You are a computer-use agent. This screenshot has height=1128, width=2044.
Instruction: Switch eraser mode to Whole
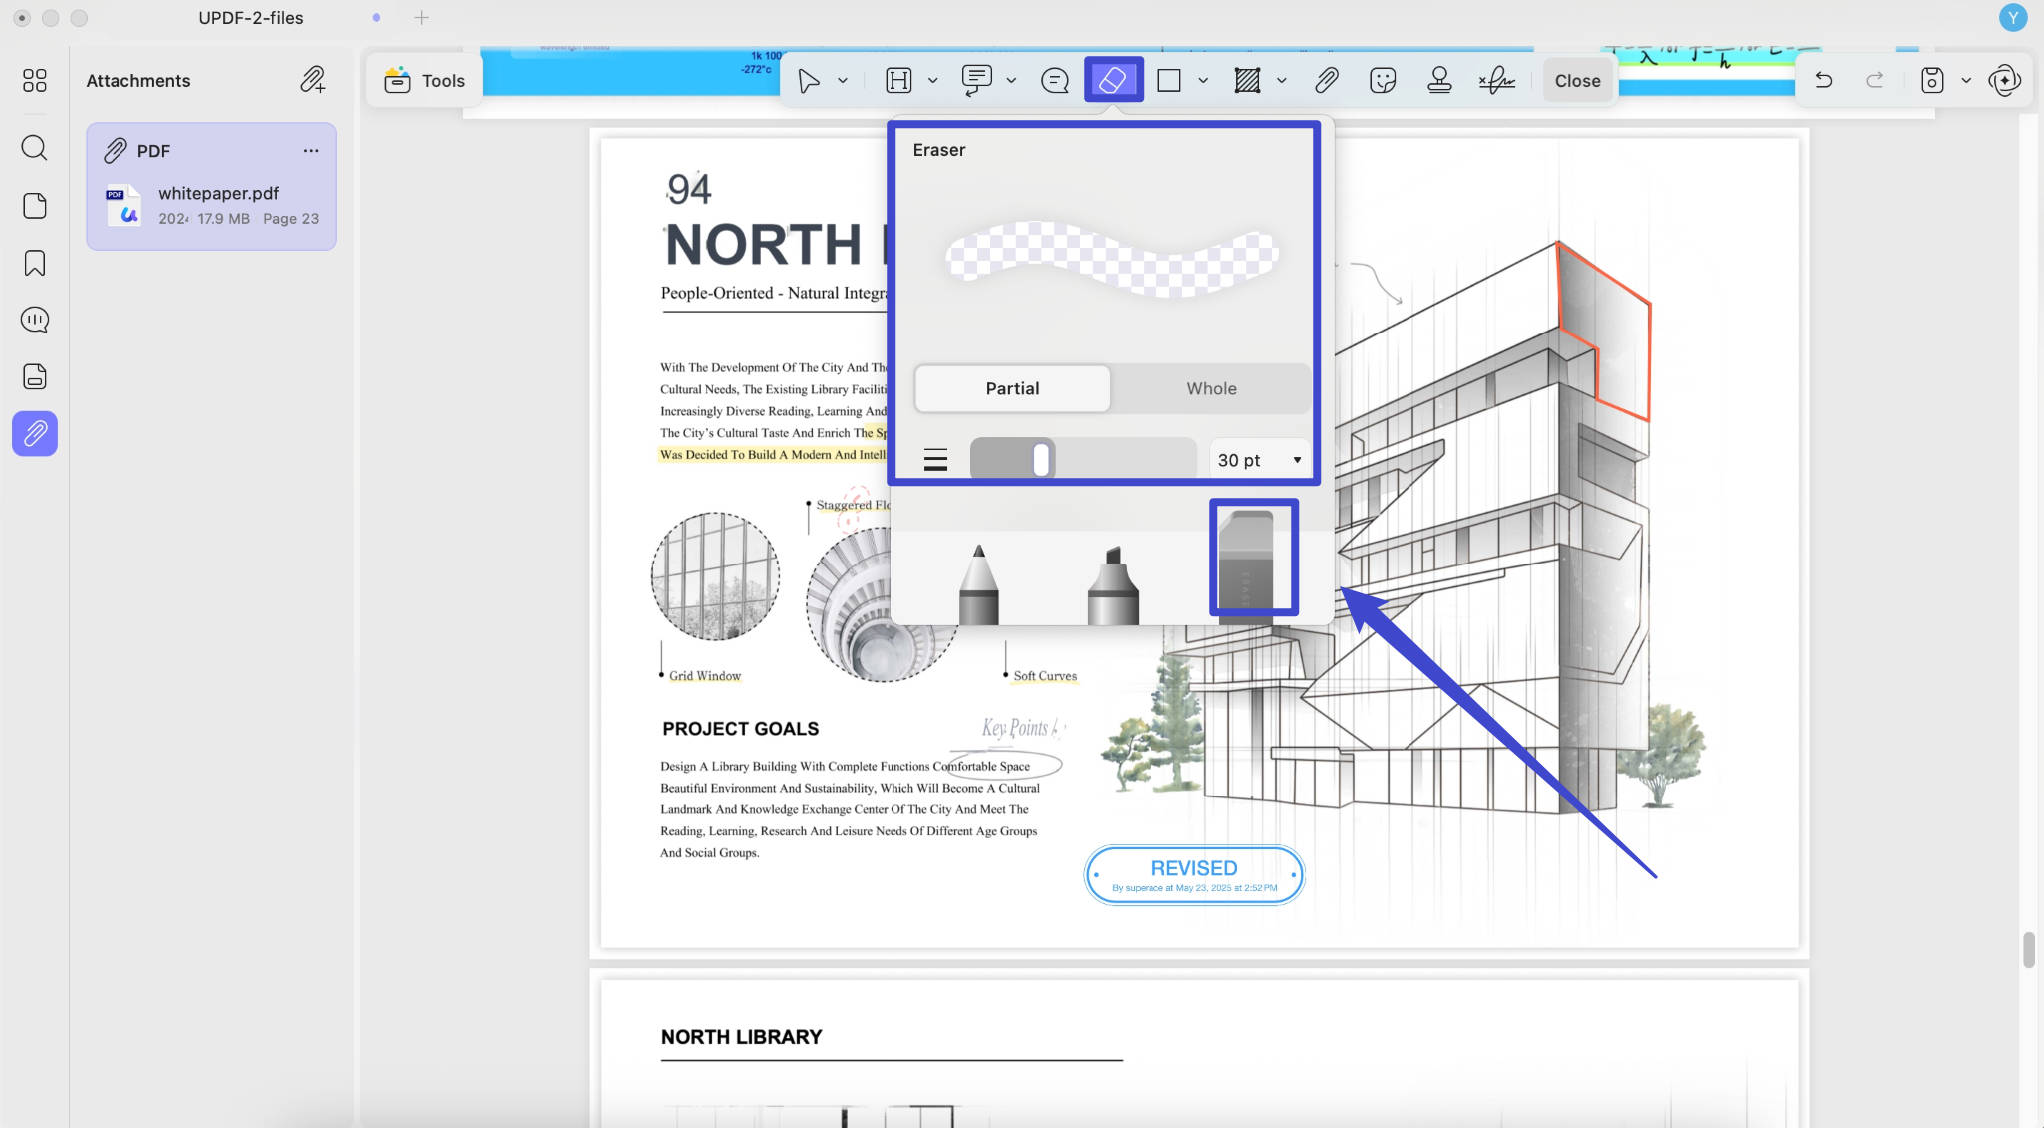pos(1211,388)
